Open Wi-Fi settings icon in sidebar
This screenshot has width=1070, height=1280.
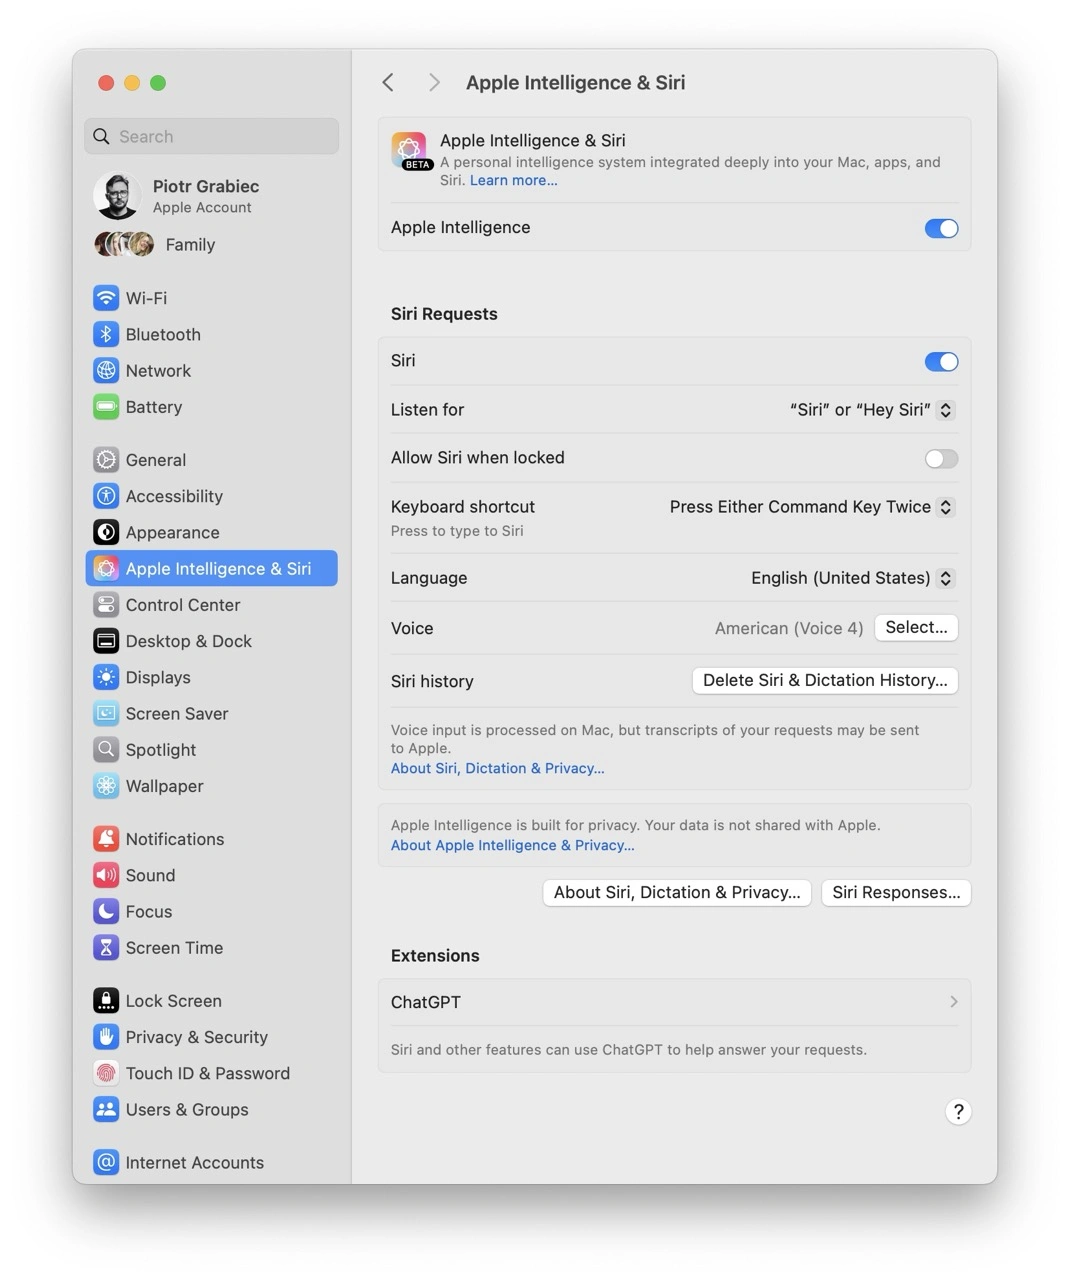106,298
